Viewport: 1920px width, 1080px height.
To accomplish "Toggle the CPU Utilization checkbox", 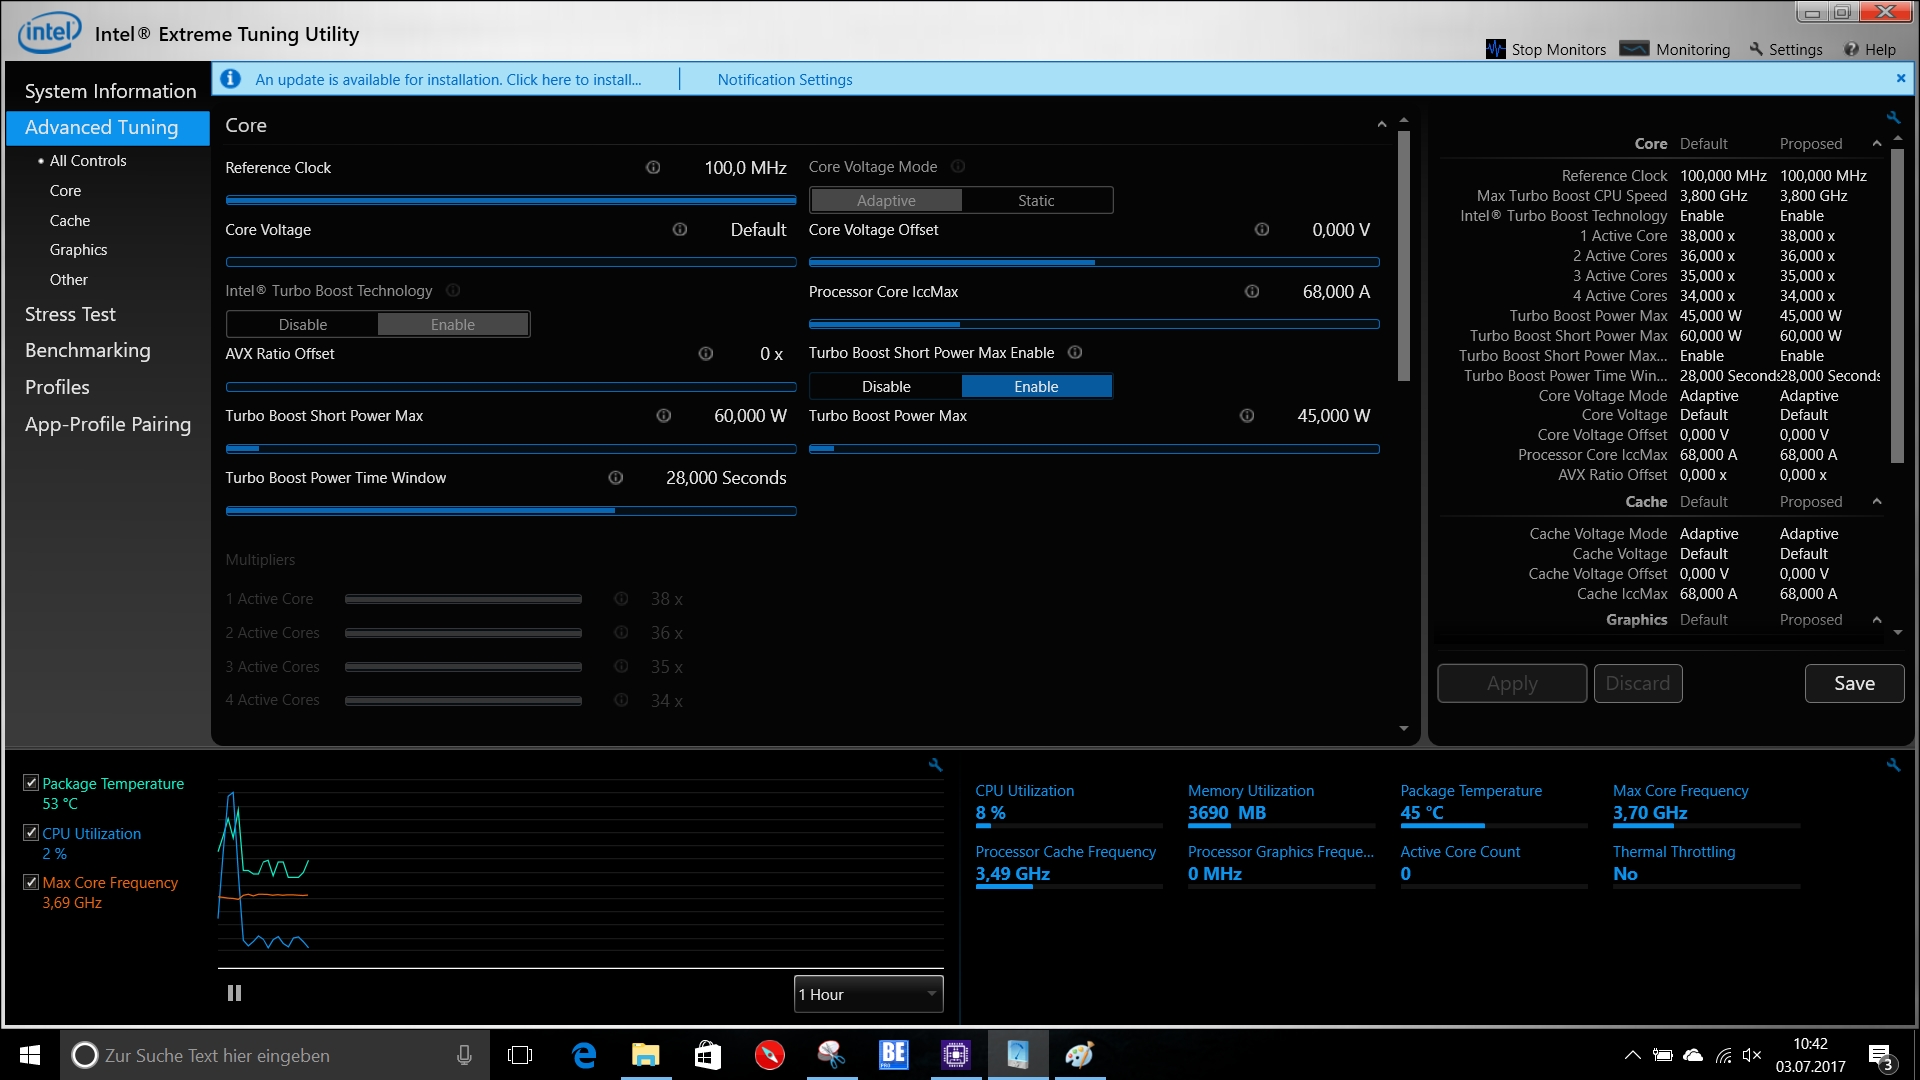I will (x=31, y=833).
